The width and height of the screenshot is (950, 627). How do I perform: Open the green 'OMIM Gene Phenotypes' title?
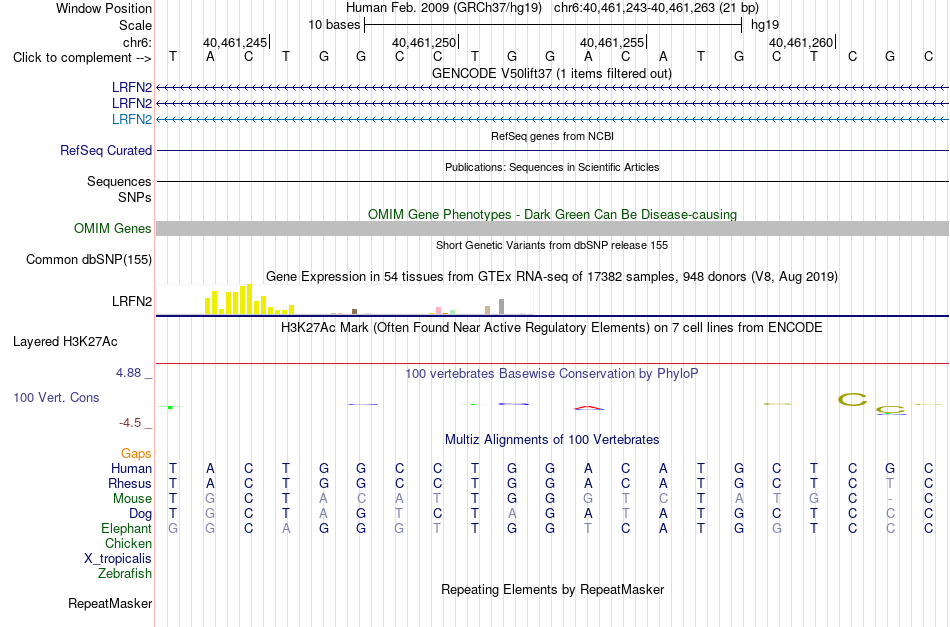pos(552,214)
